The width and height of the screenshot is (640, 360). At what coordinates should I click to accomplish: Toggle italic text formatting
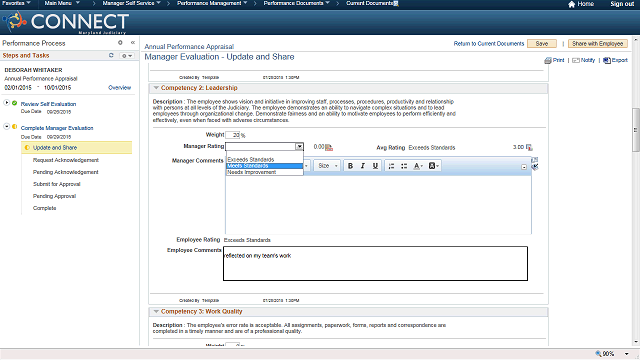click(x=362, y=166)
